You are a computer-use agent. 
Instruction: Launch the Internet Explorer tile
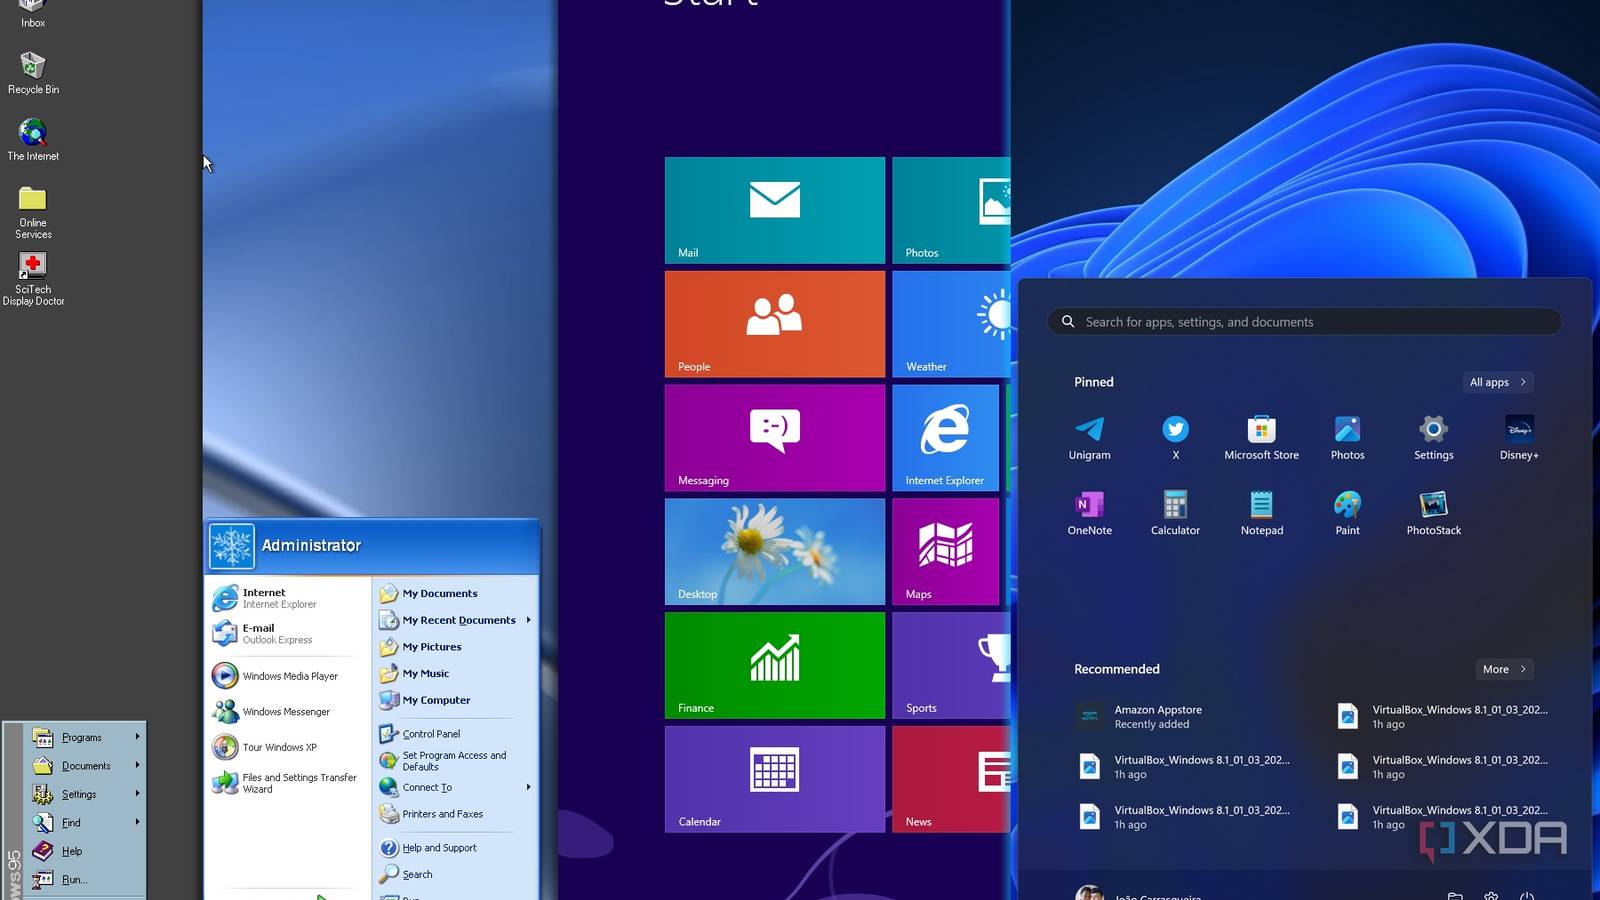pyautogui.click(x=945, y=438)
